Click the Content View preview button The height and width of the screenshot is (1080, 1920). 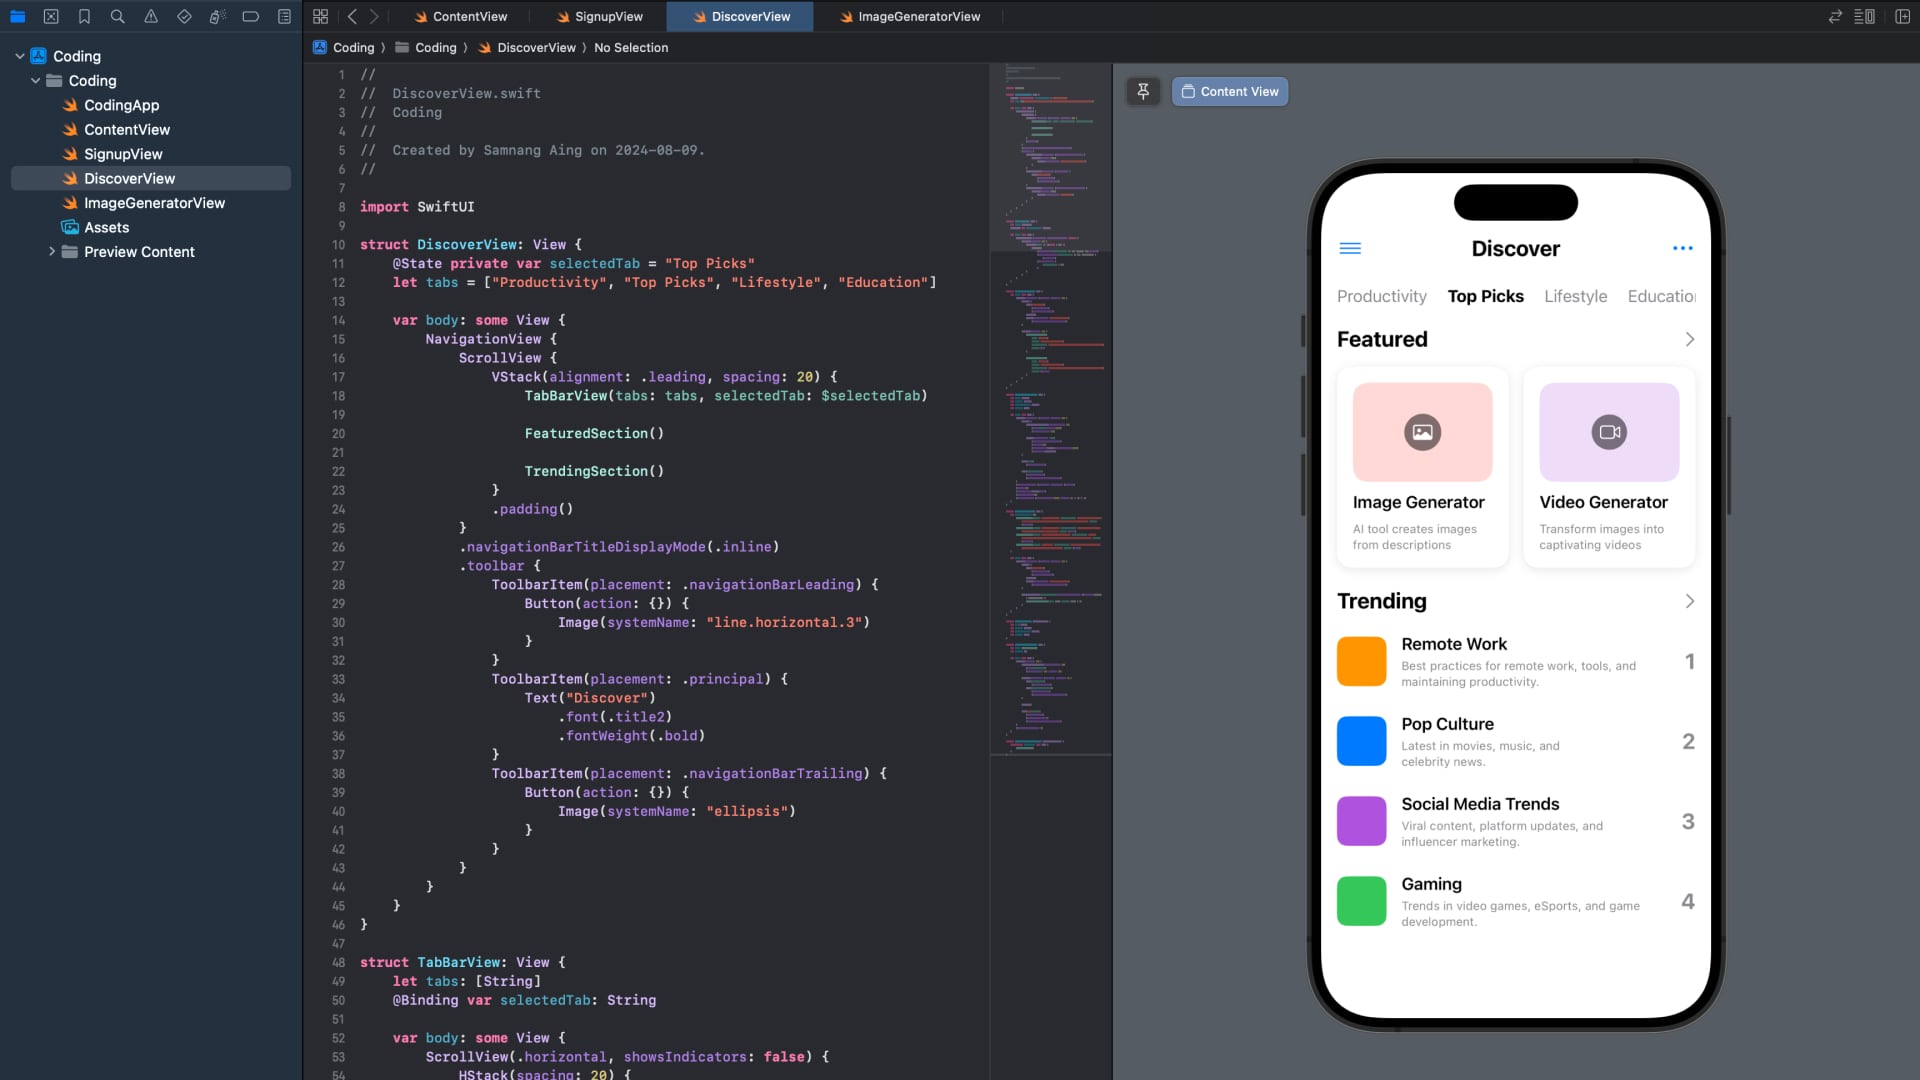[x=1230, y=91]
